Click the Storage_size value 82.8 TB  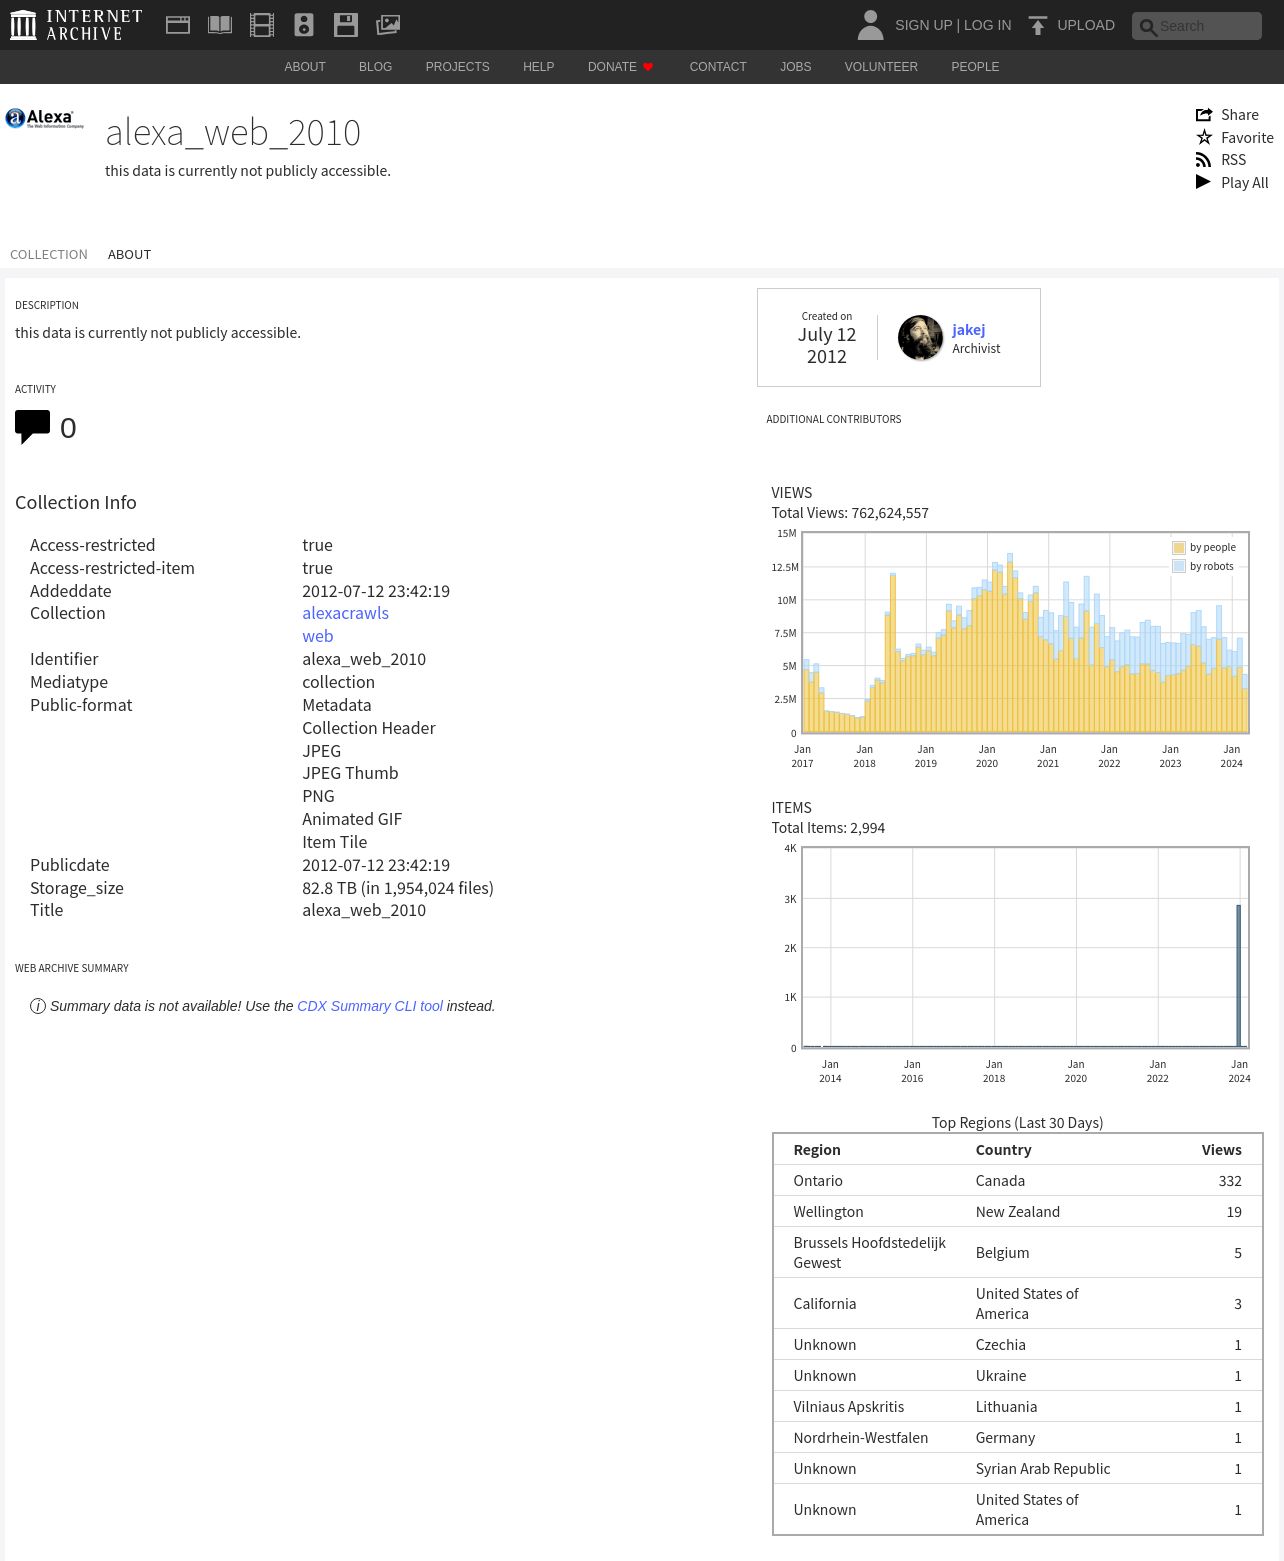tap(398, 888)
